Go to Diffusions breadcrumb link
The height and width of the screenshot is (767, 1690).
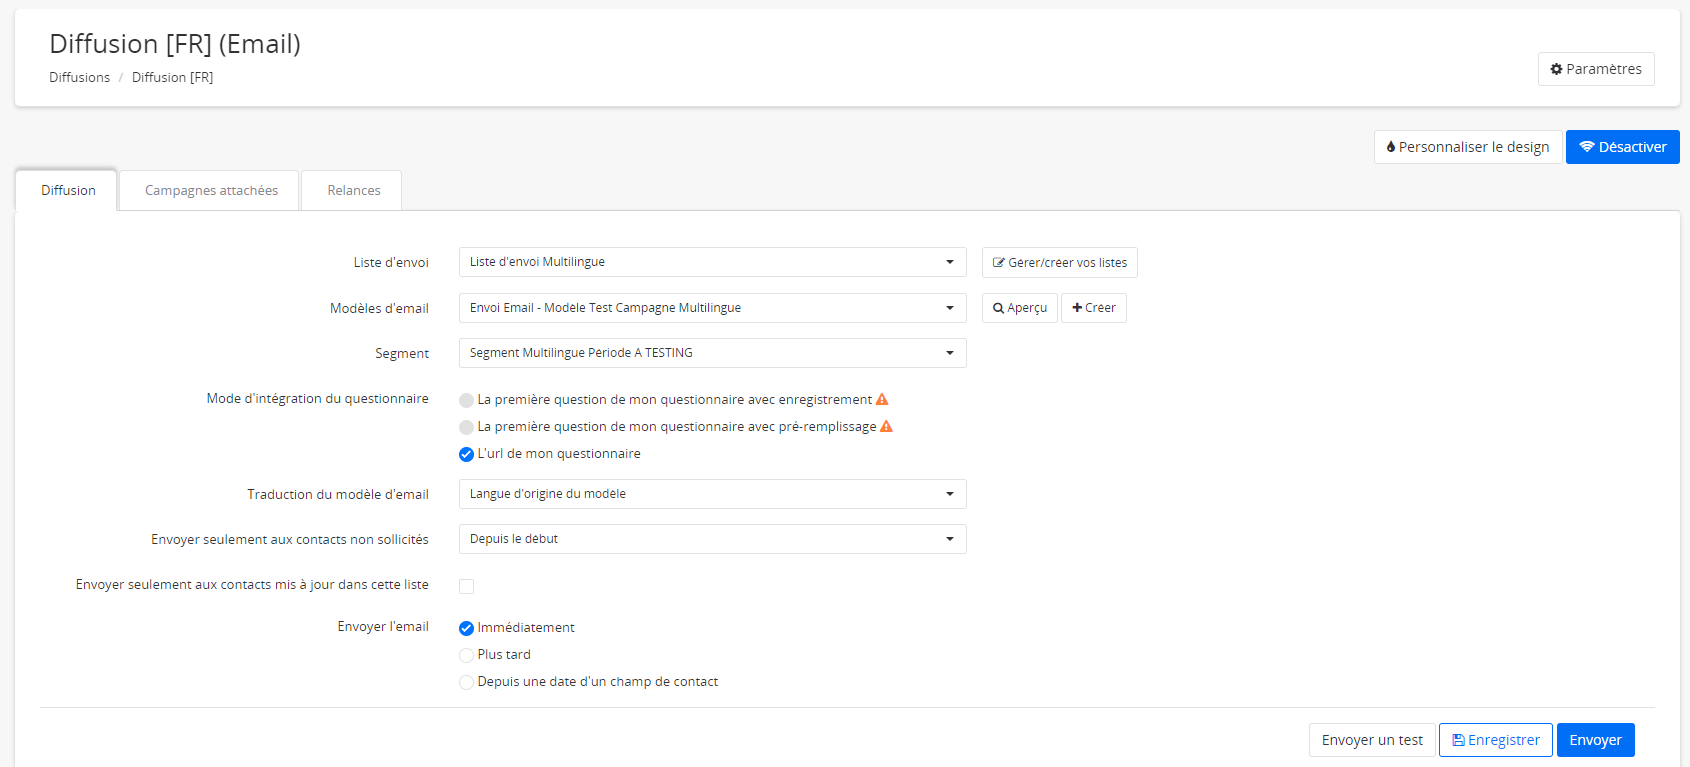point(79,77)
